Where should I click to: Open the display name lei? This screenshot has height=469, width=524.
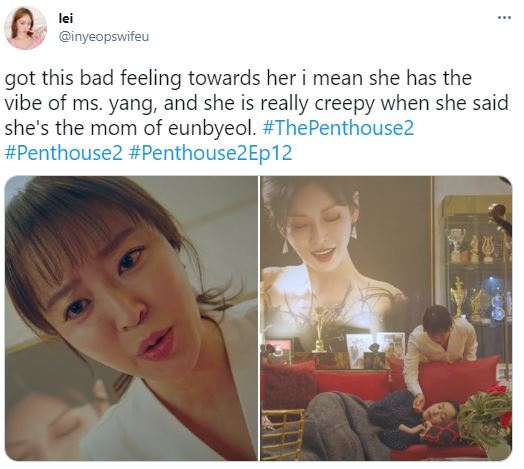[66, 18]
